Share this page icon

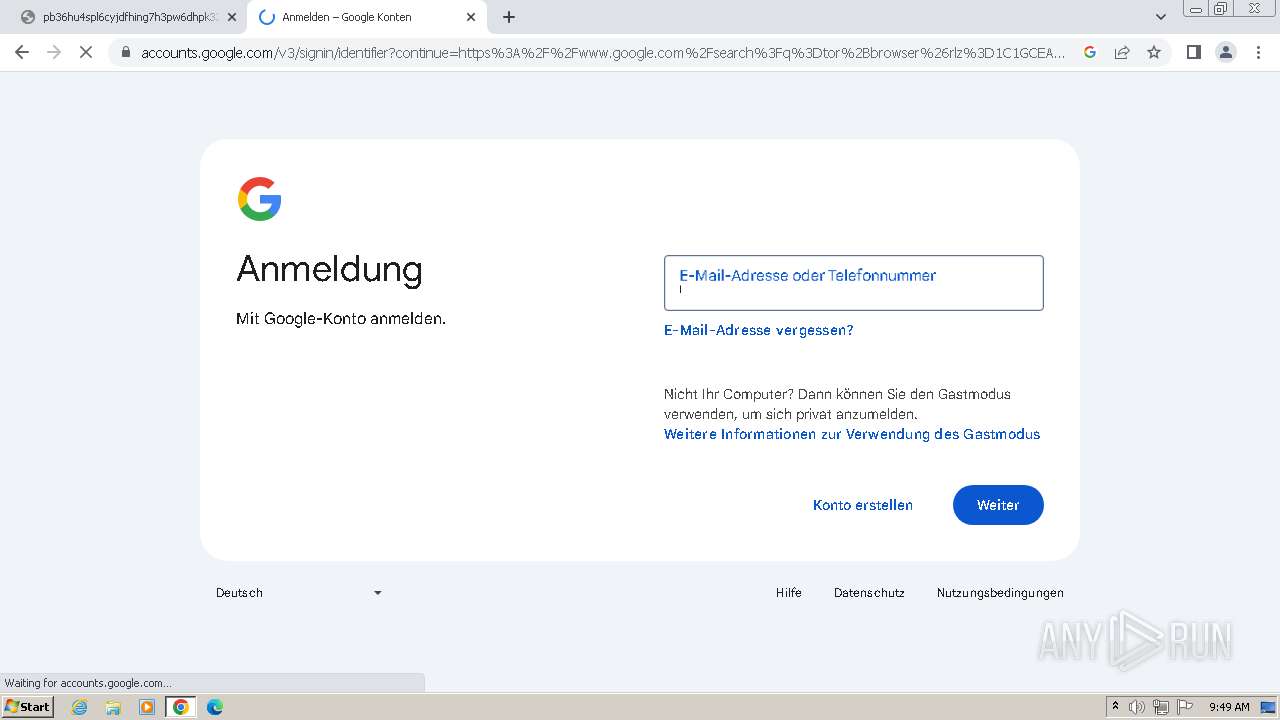click(1122, 52)
